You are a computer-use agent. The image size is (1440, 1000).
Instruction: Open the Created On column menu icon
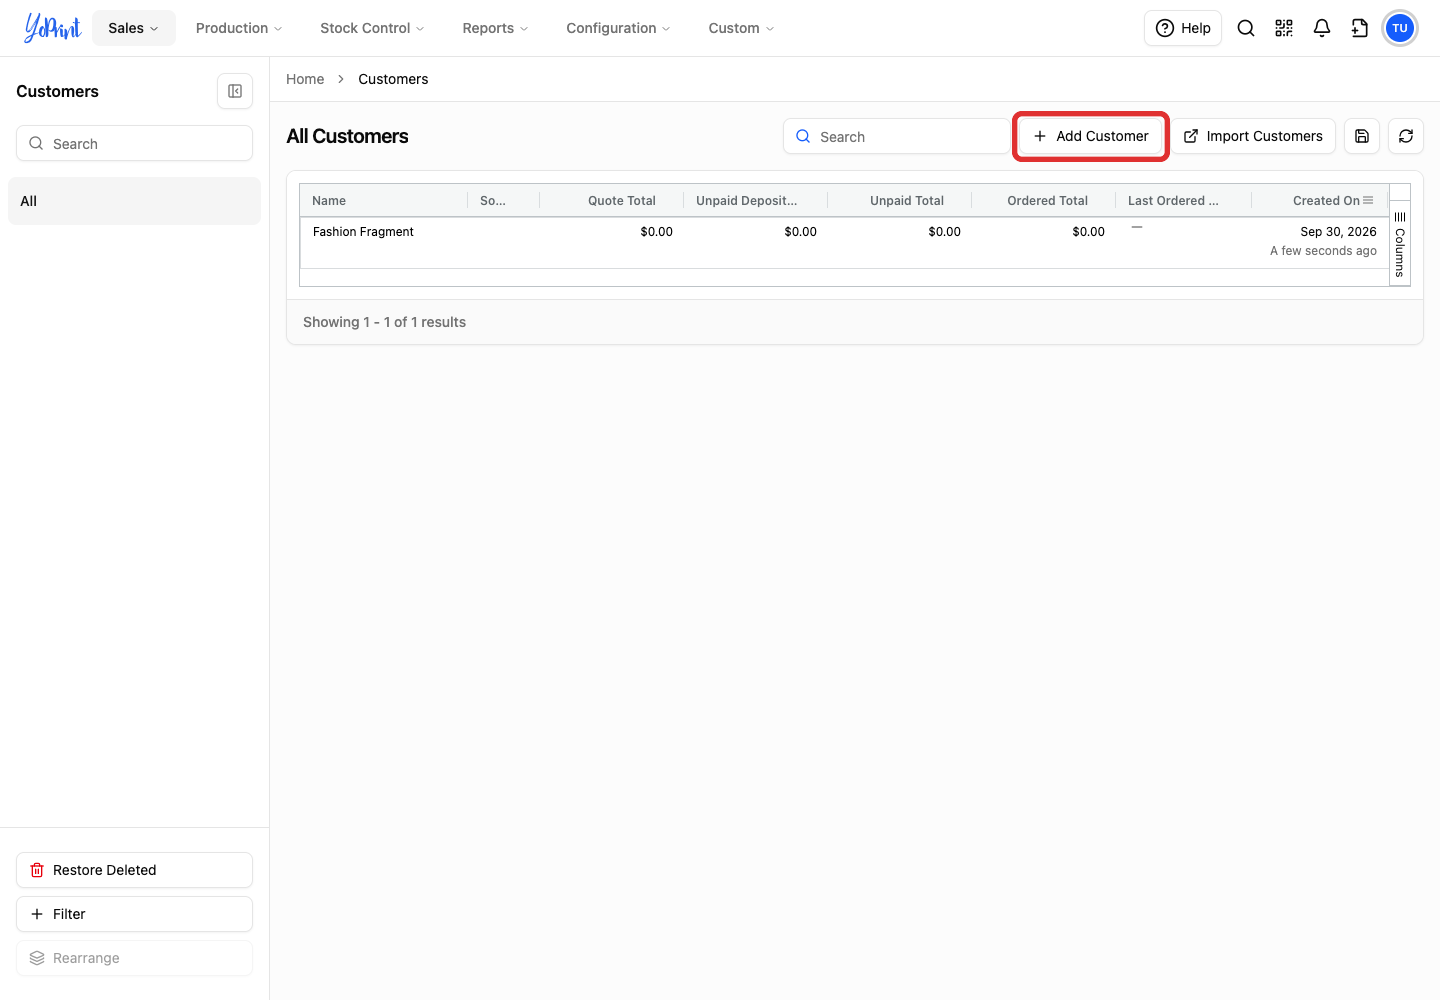pos(1368,200)
